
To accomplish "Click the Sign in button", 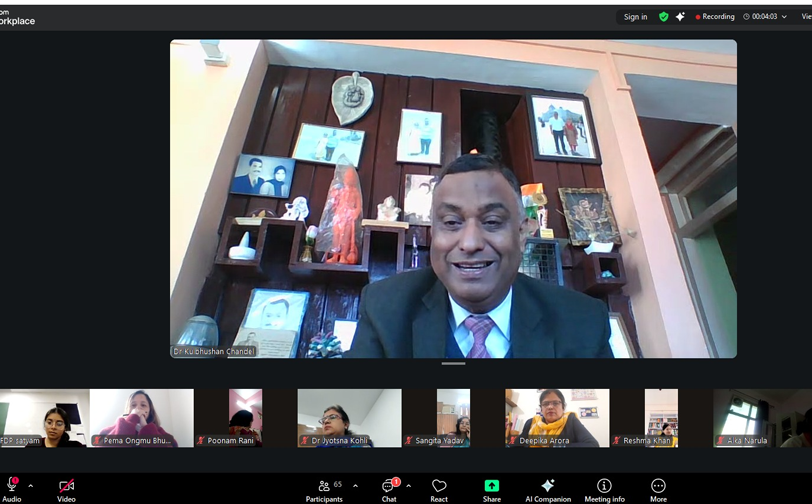I will coord(635,17).
